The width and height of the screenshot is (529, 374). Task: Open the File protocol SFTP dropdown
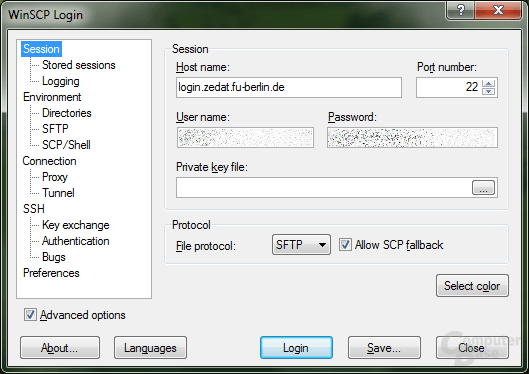[x=301, y=244]
